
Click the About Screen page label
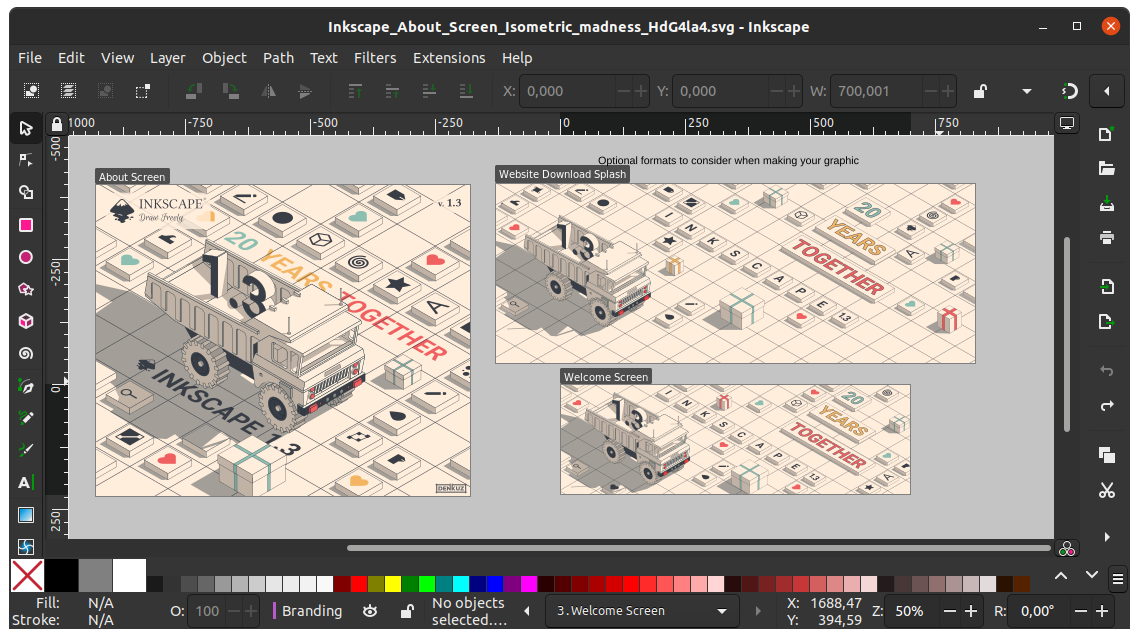132,177
